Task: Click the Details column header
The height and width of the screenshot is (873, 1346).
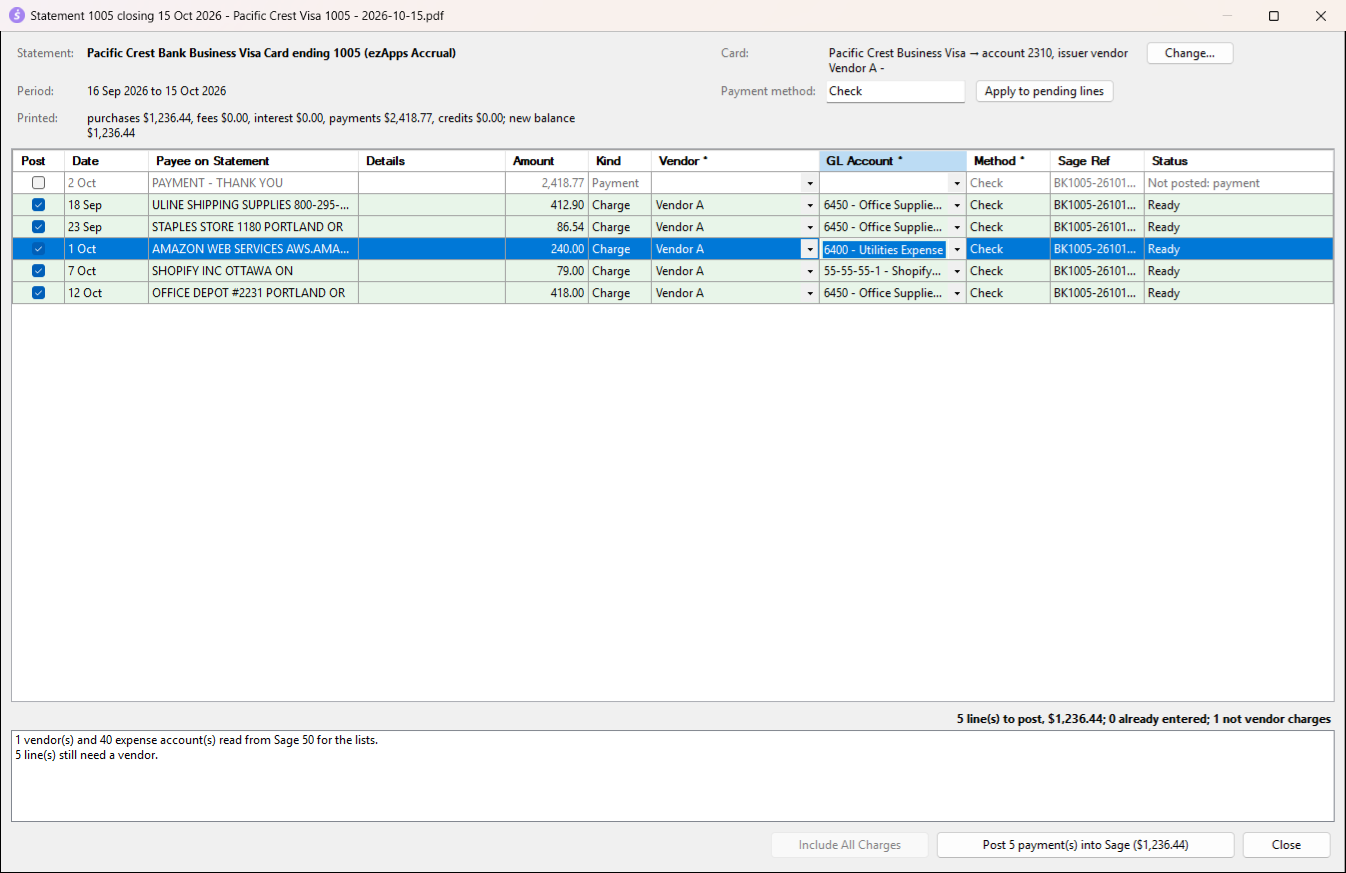Action: click(x=432, y=161)
